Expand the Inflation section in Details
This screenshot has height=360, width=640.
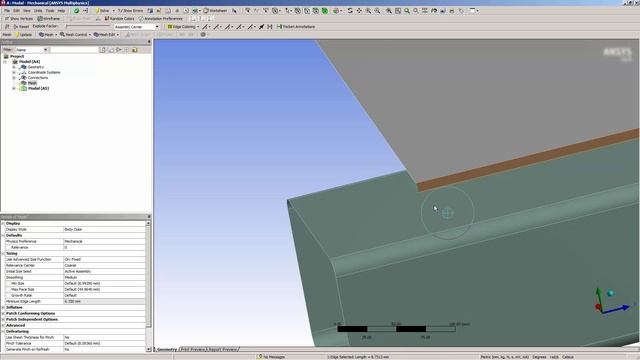click(x=3, y=307)
